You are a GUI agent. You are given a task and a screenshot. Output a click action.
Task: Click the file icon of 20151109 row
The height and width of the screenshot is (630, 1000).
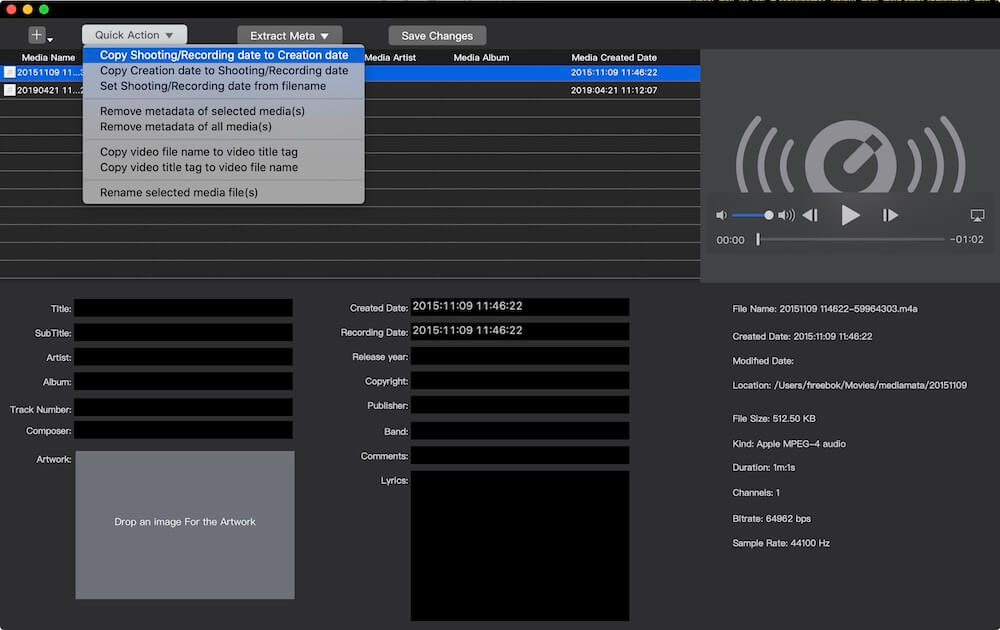pos(9,72)
